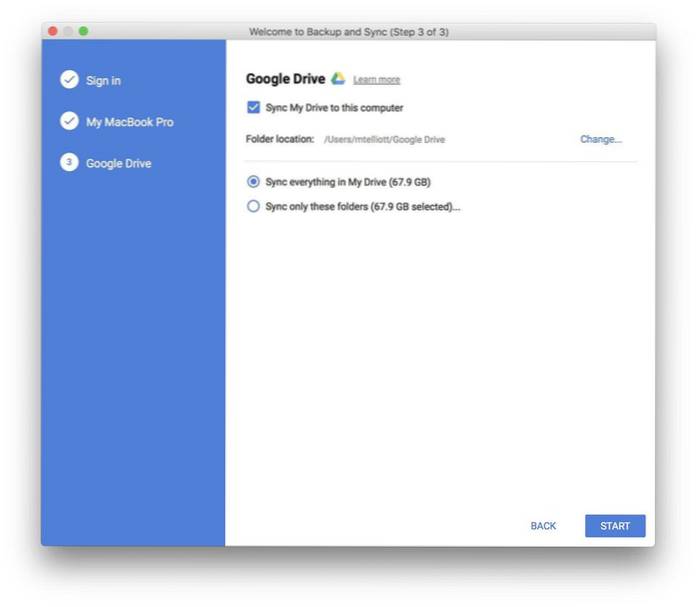This screenshot has height=607, width=698.
Task: Uncheck Sync My Drive to this computer
Action: click(253, 108)
